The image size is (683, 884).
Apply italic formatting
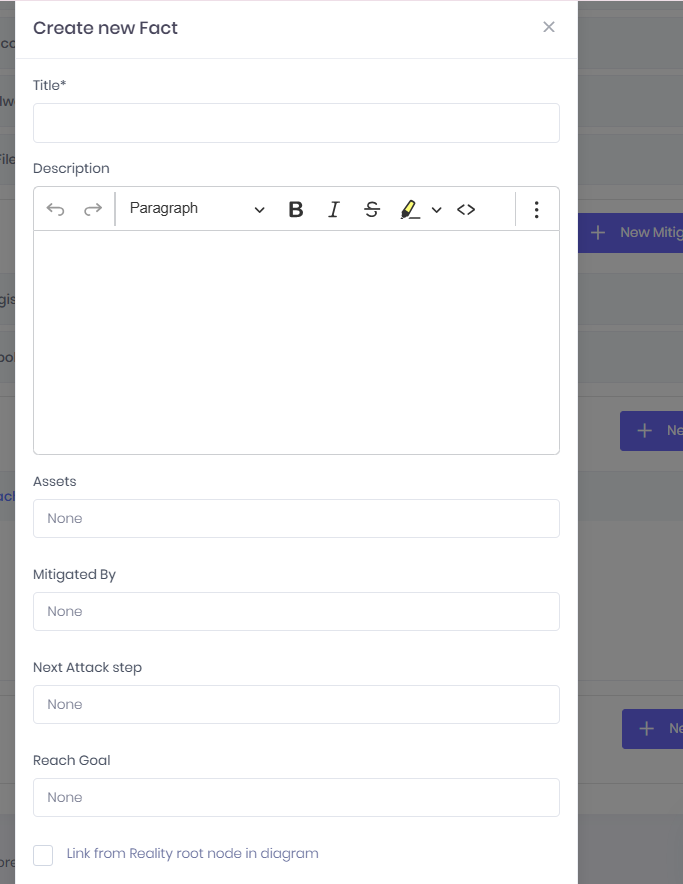(x=334, y=210)
